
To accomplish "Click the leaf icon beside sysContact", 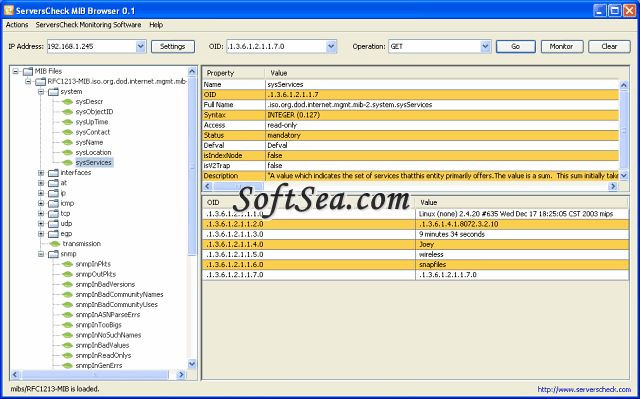I will (x=67, y=132).
